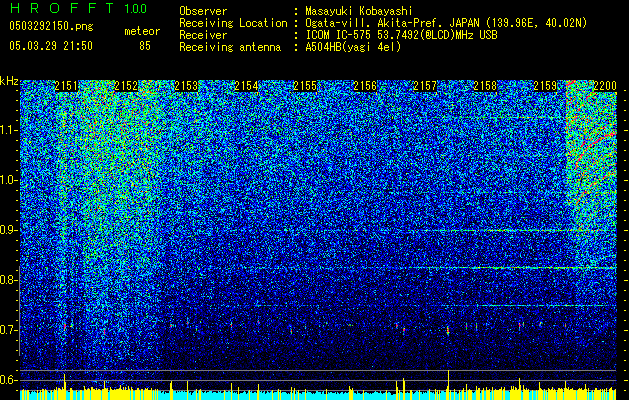Screen dimensions: 629x400
Task: Click the 1.0 kHz frequency tick label
Action: point(9,180)
